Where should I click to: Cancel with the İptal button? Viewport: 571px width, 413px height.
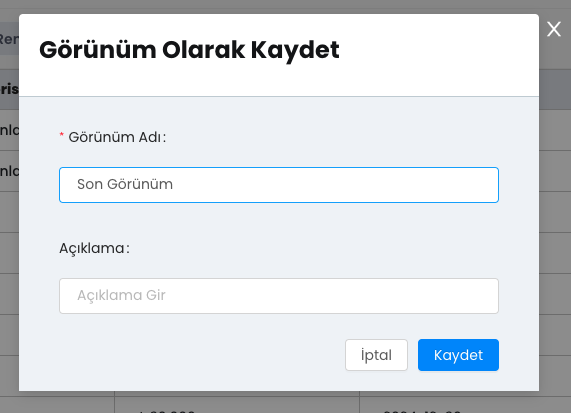point(376,355)
